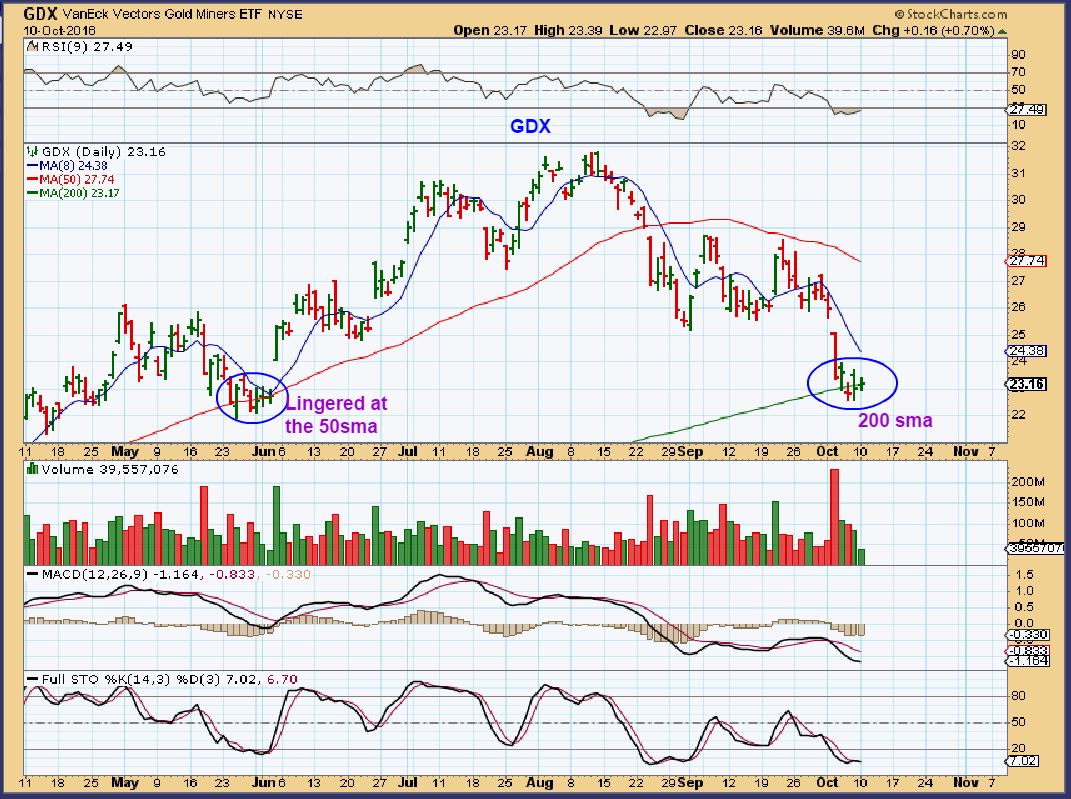Click 'Nov' on the bottom date axis

[x=965, y=783]
